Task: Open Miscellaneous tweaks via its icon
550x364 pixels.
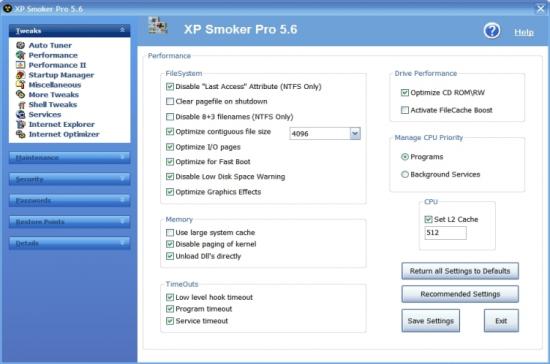Action: [x=21, y=85]
